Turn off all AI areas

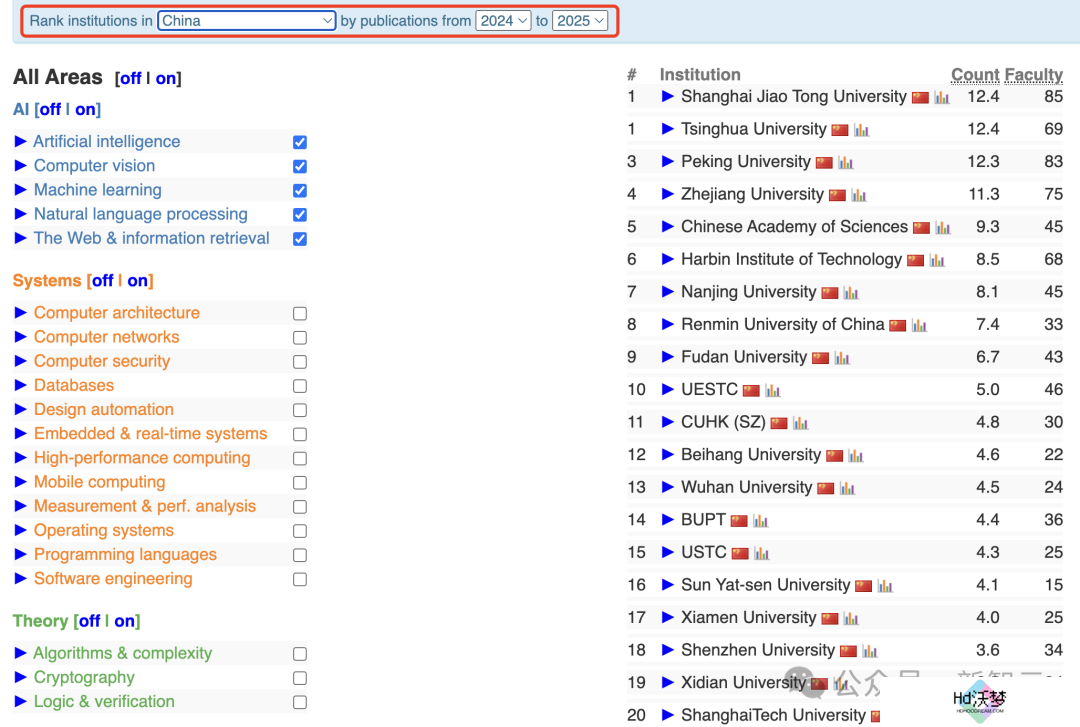click(x=50, y=110)
